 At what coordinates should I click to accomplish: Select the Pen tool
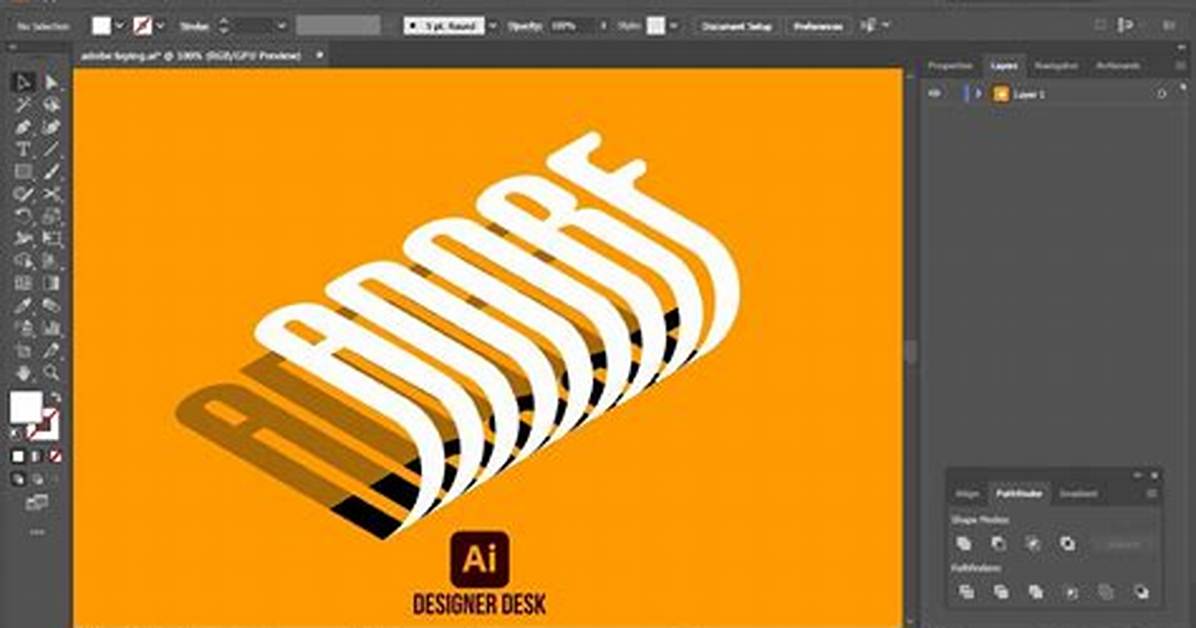click(x=23, y=127)
